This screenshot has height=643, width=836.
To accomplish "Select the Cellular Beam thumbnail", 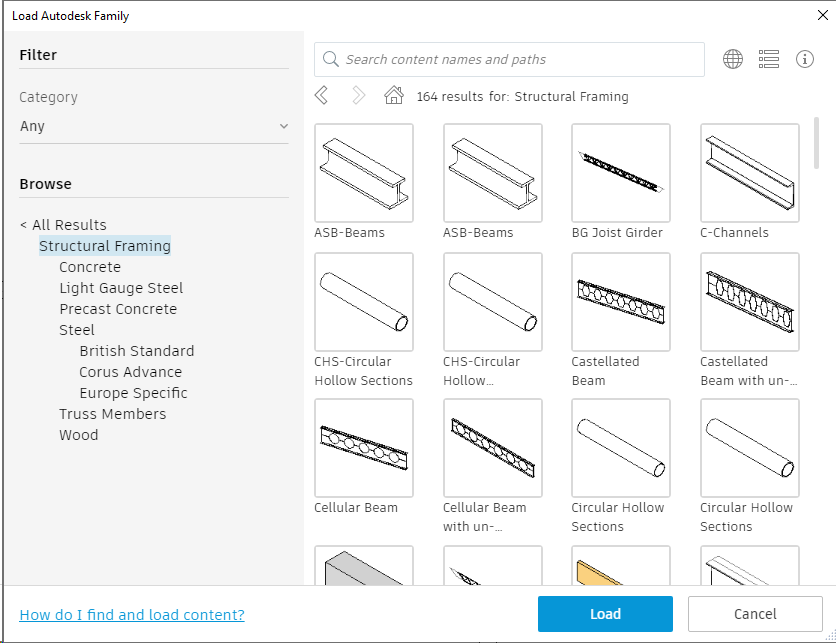I will point(364,448).
